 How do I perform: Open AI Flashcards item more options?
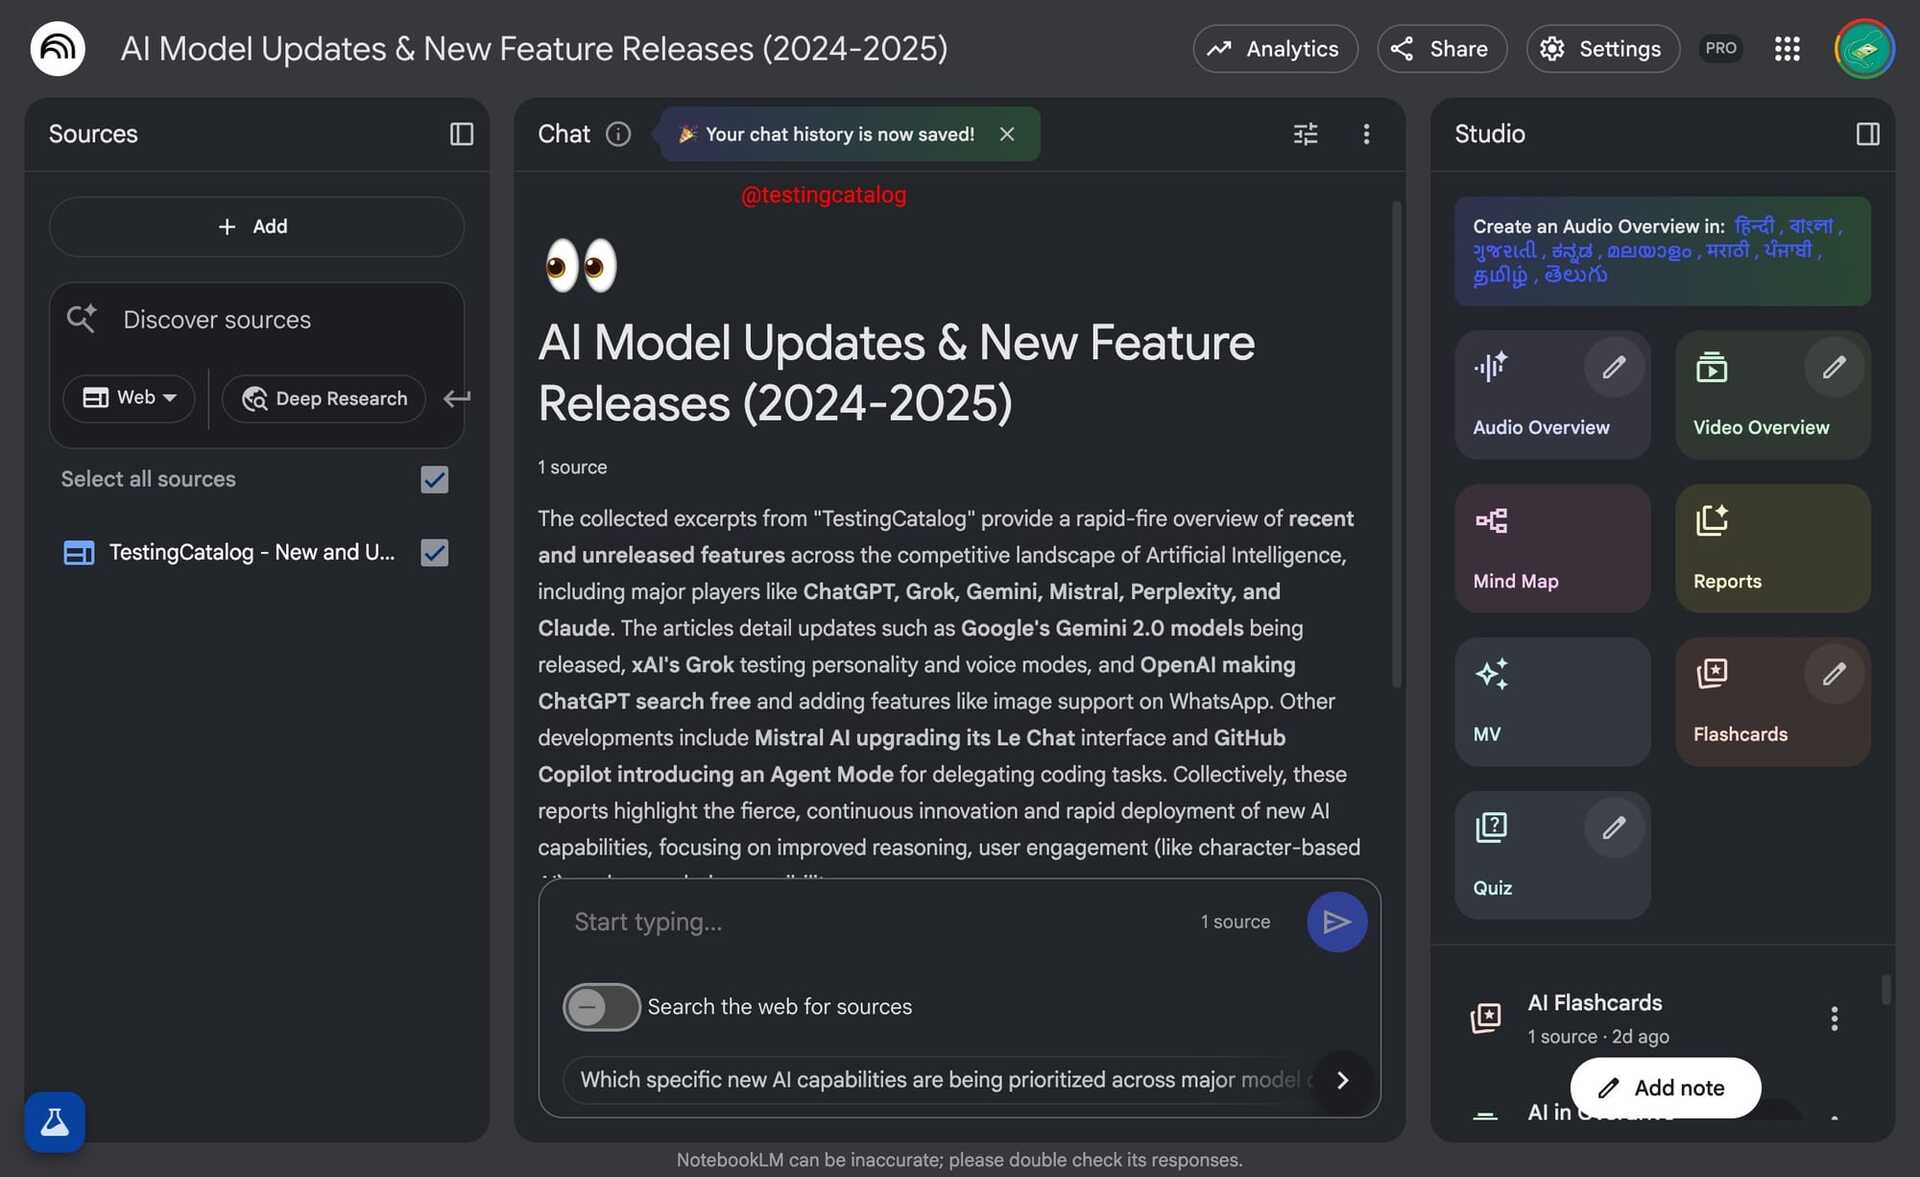[x=1833, y=1018]
